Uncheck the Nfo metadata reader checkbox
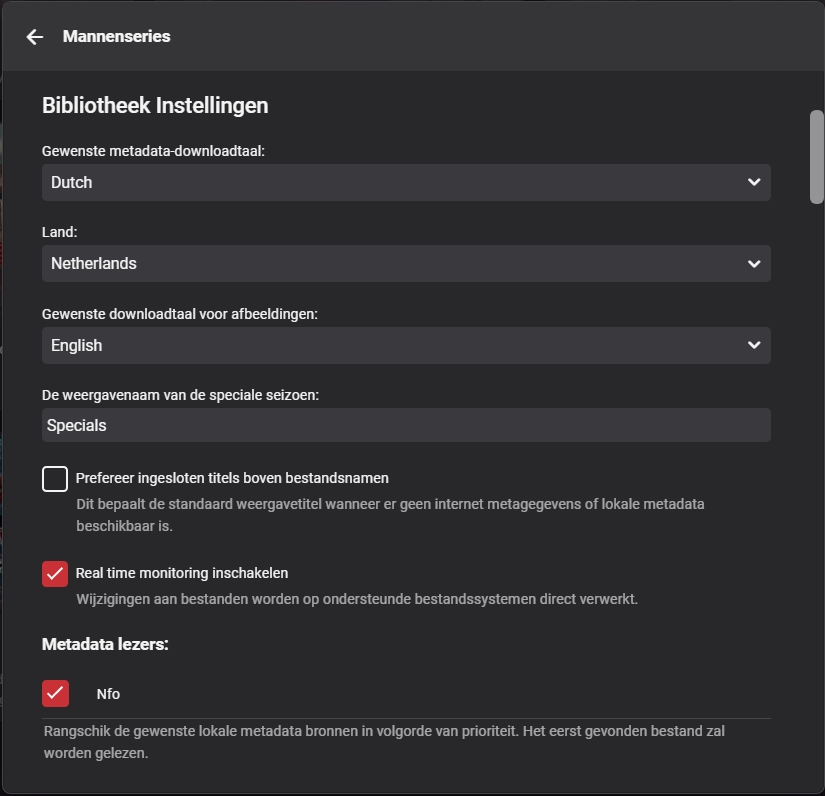This screenshot has height=796, width=825. tap(55, 693)
